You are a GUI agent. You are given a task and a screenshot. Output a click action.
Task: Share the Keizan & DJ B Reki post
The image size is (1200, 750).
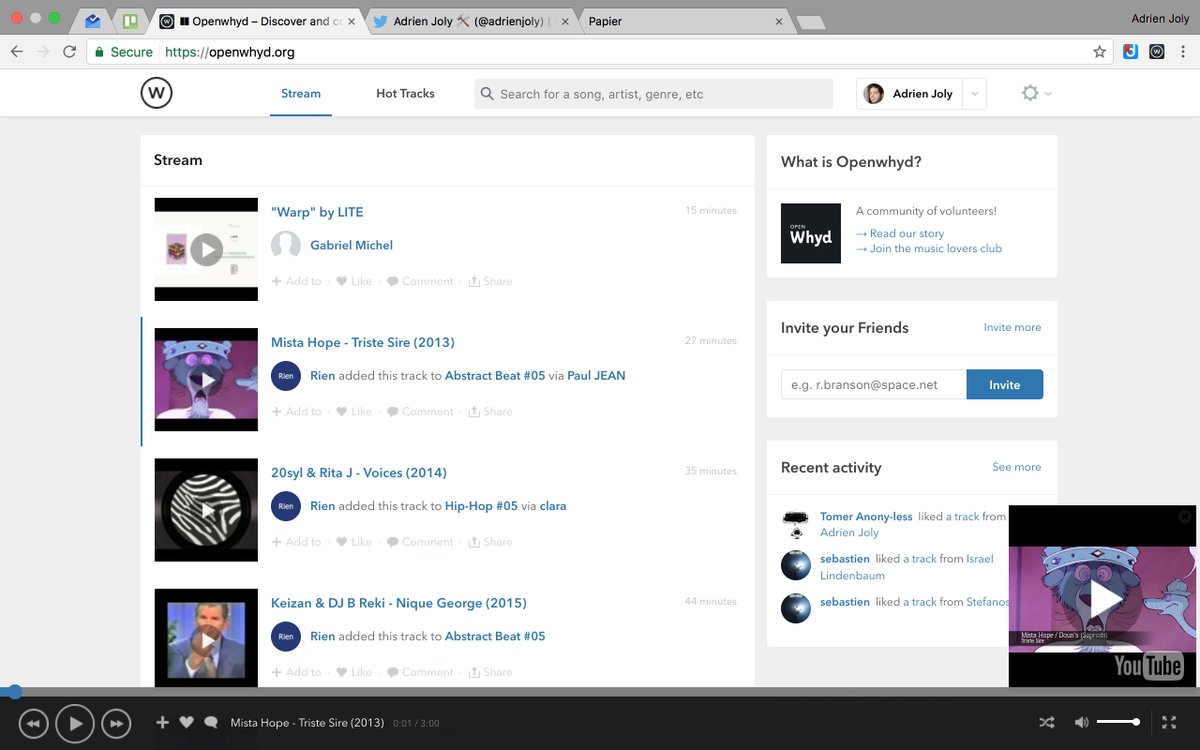tap(490, 672)
